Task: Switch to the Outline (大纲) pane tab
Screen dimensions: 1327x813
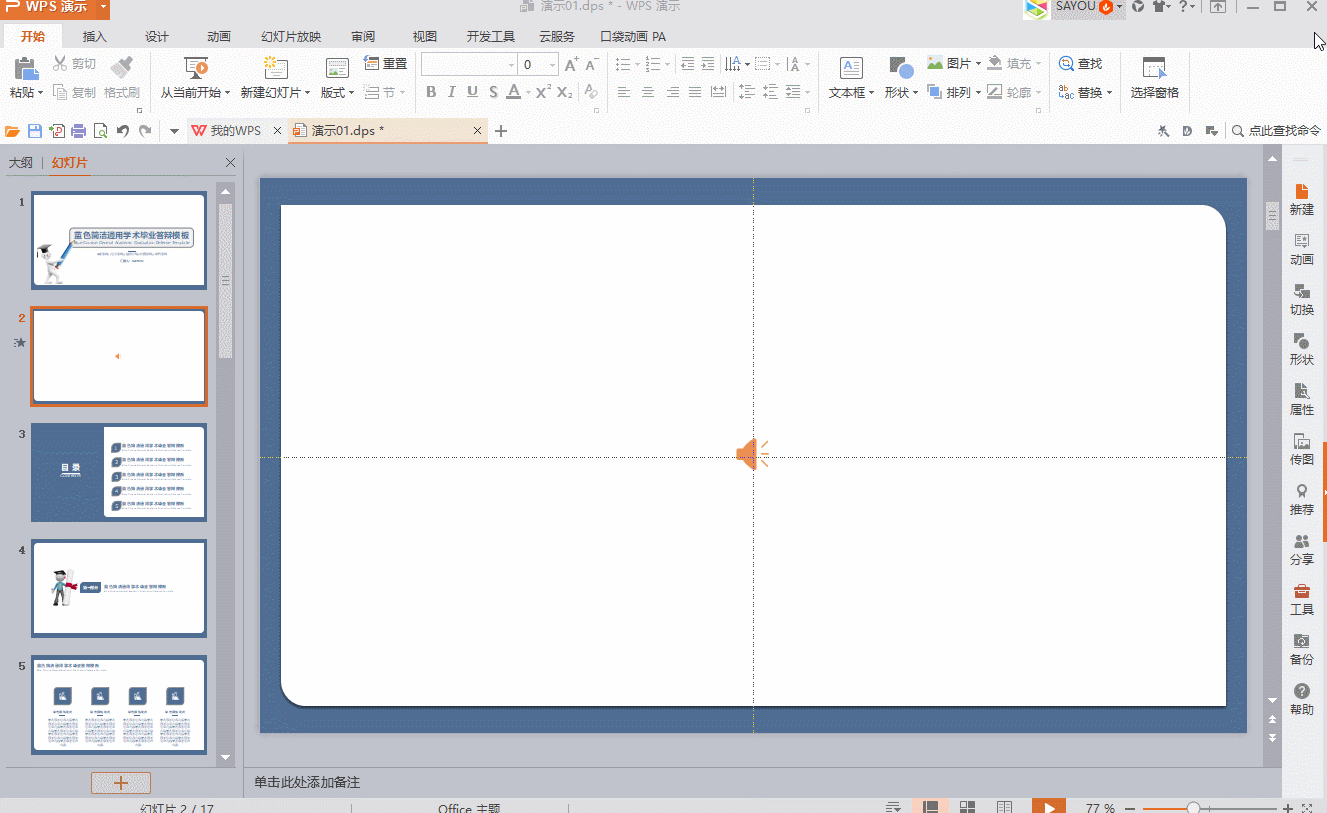Action: point(21,163)
